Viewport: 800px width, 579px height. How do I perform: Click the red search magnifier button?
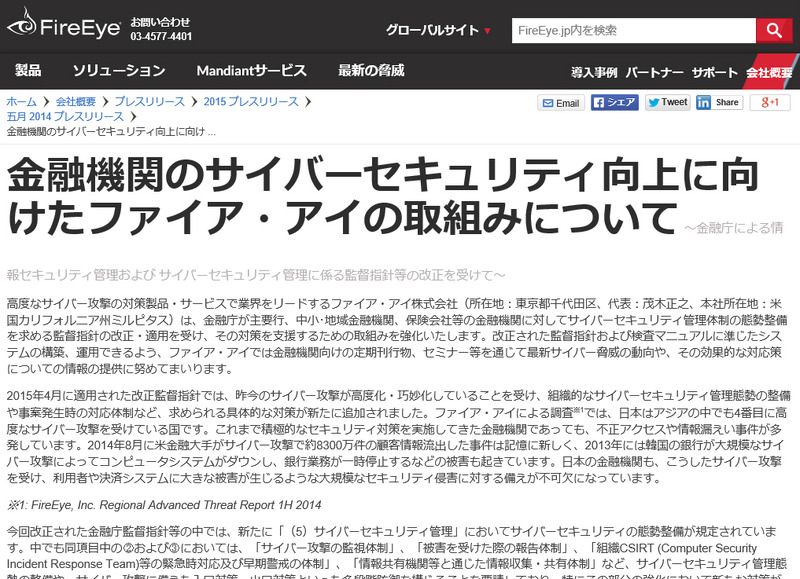point(774,30)
